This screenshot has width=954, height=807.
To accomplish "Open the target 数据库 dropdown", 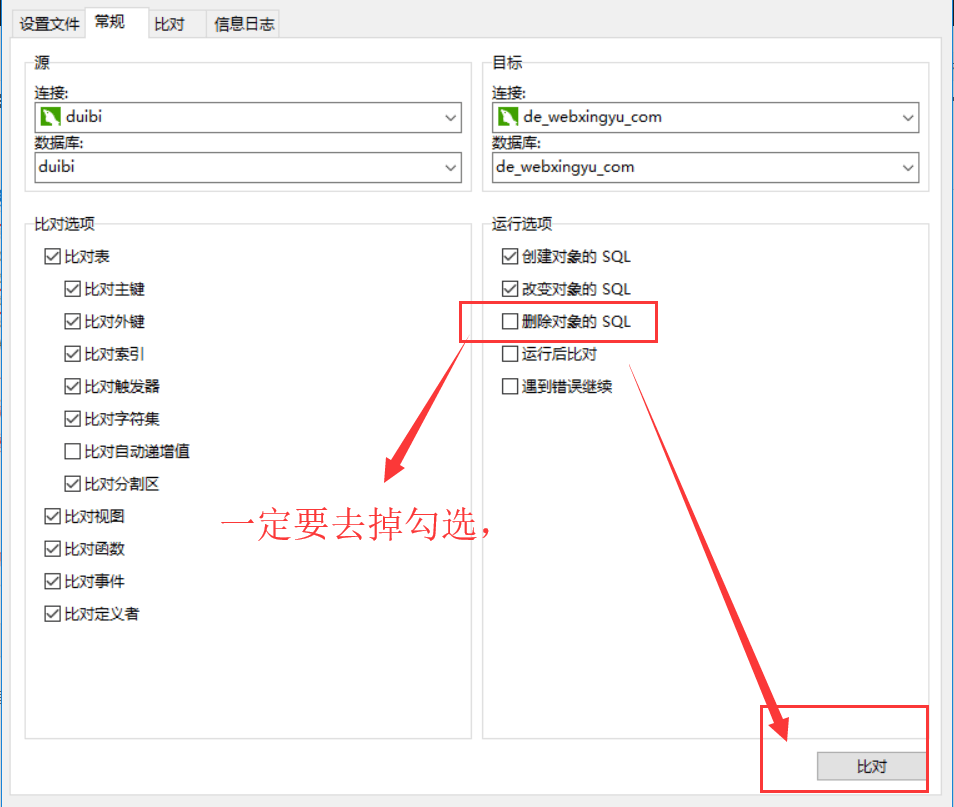I will (908, 167).
